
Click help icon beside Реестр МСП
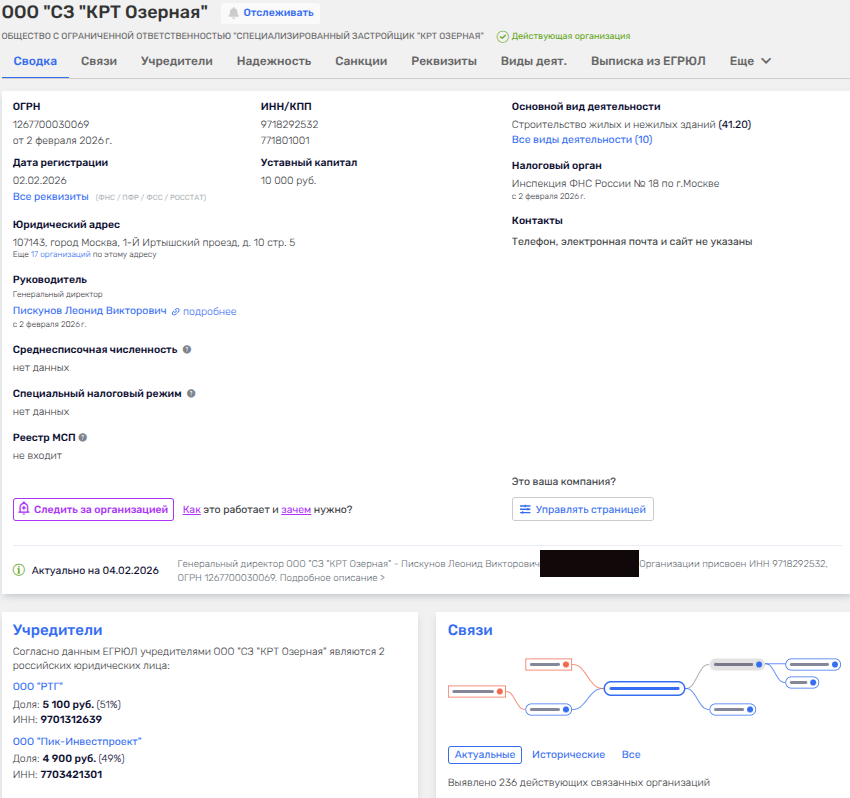83,437
